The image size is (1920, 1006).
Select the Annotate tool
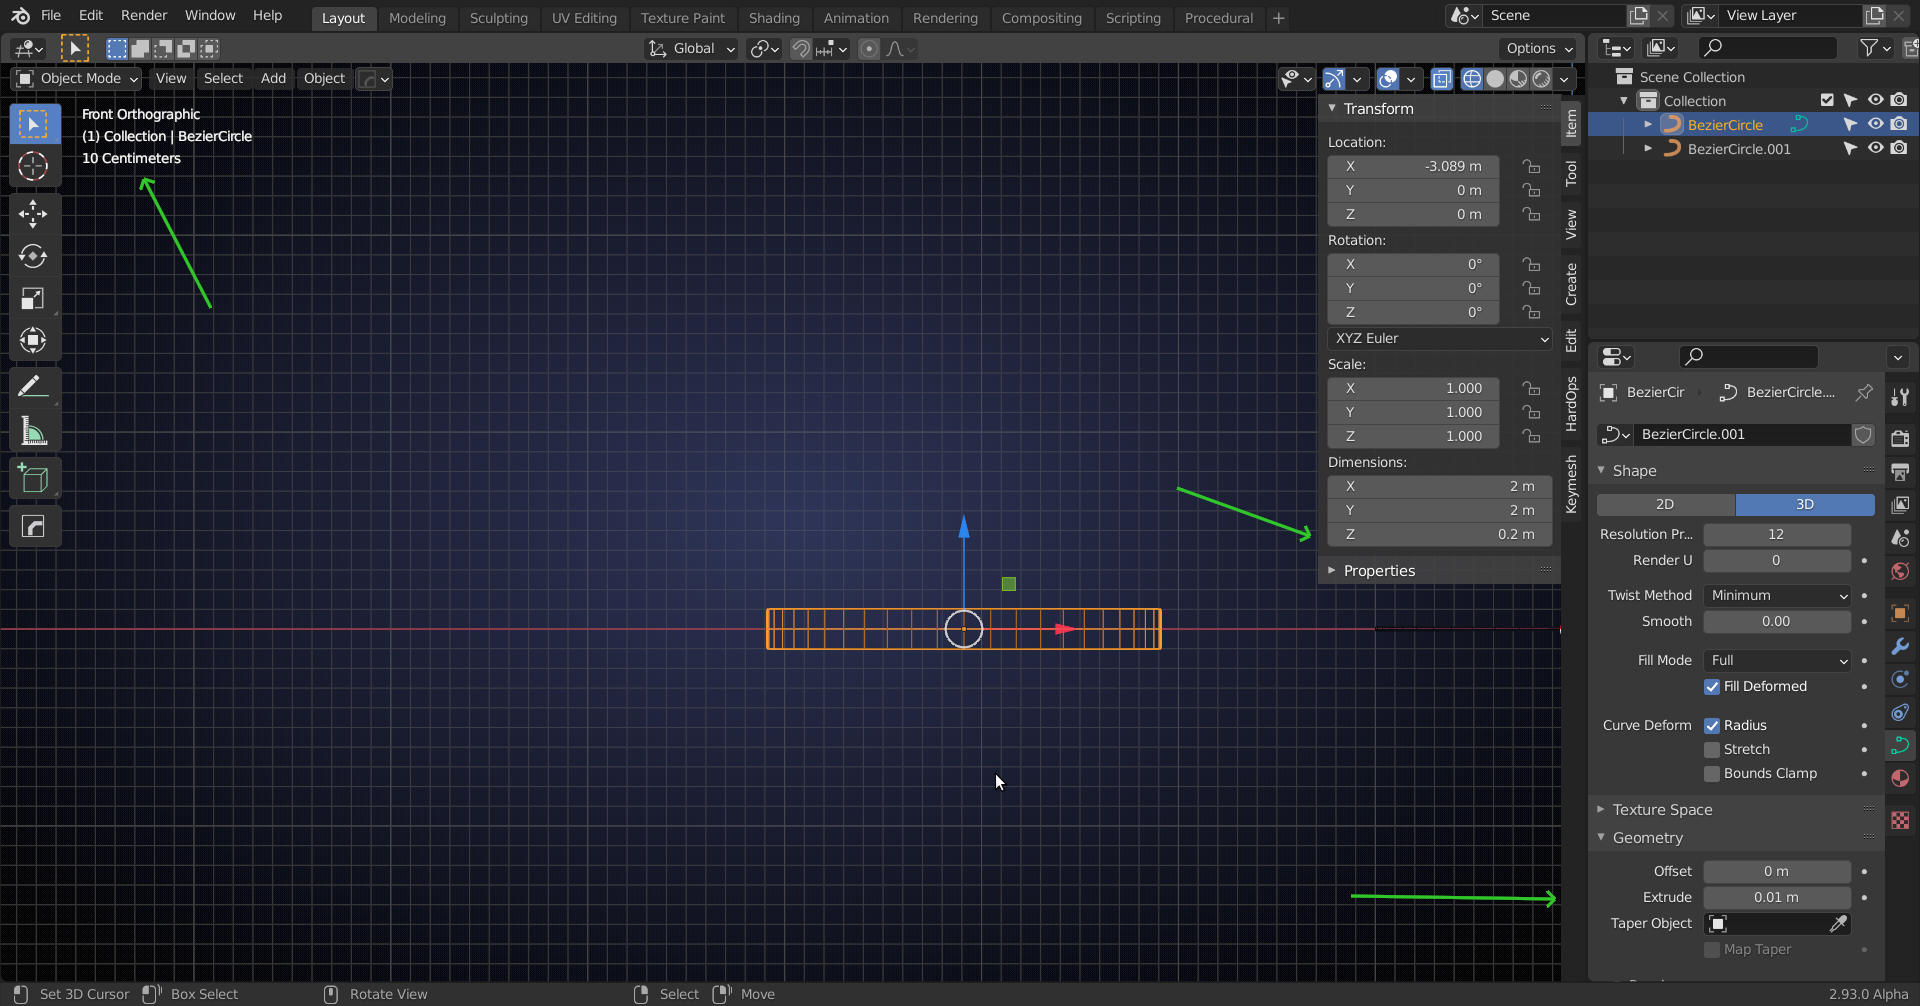[34, 384]
